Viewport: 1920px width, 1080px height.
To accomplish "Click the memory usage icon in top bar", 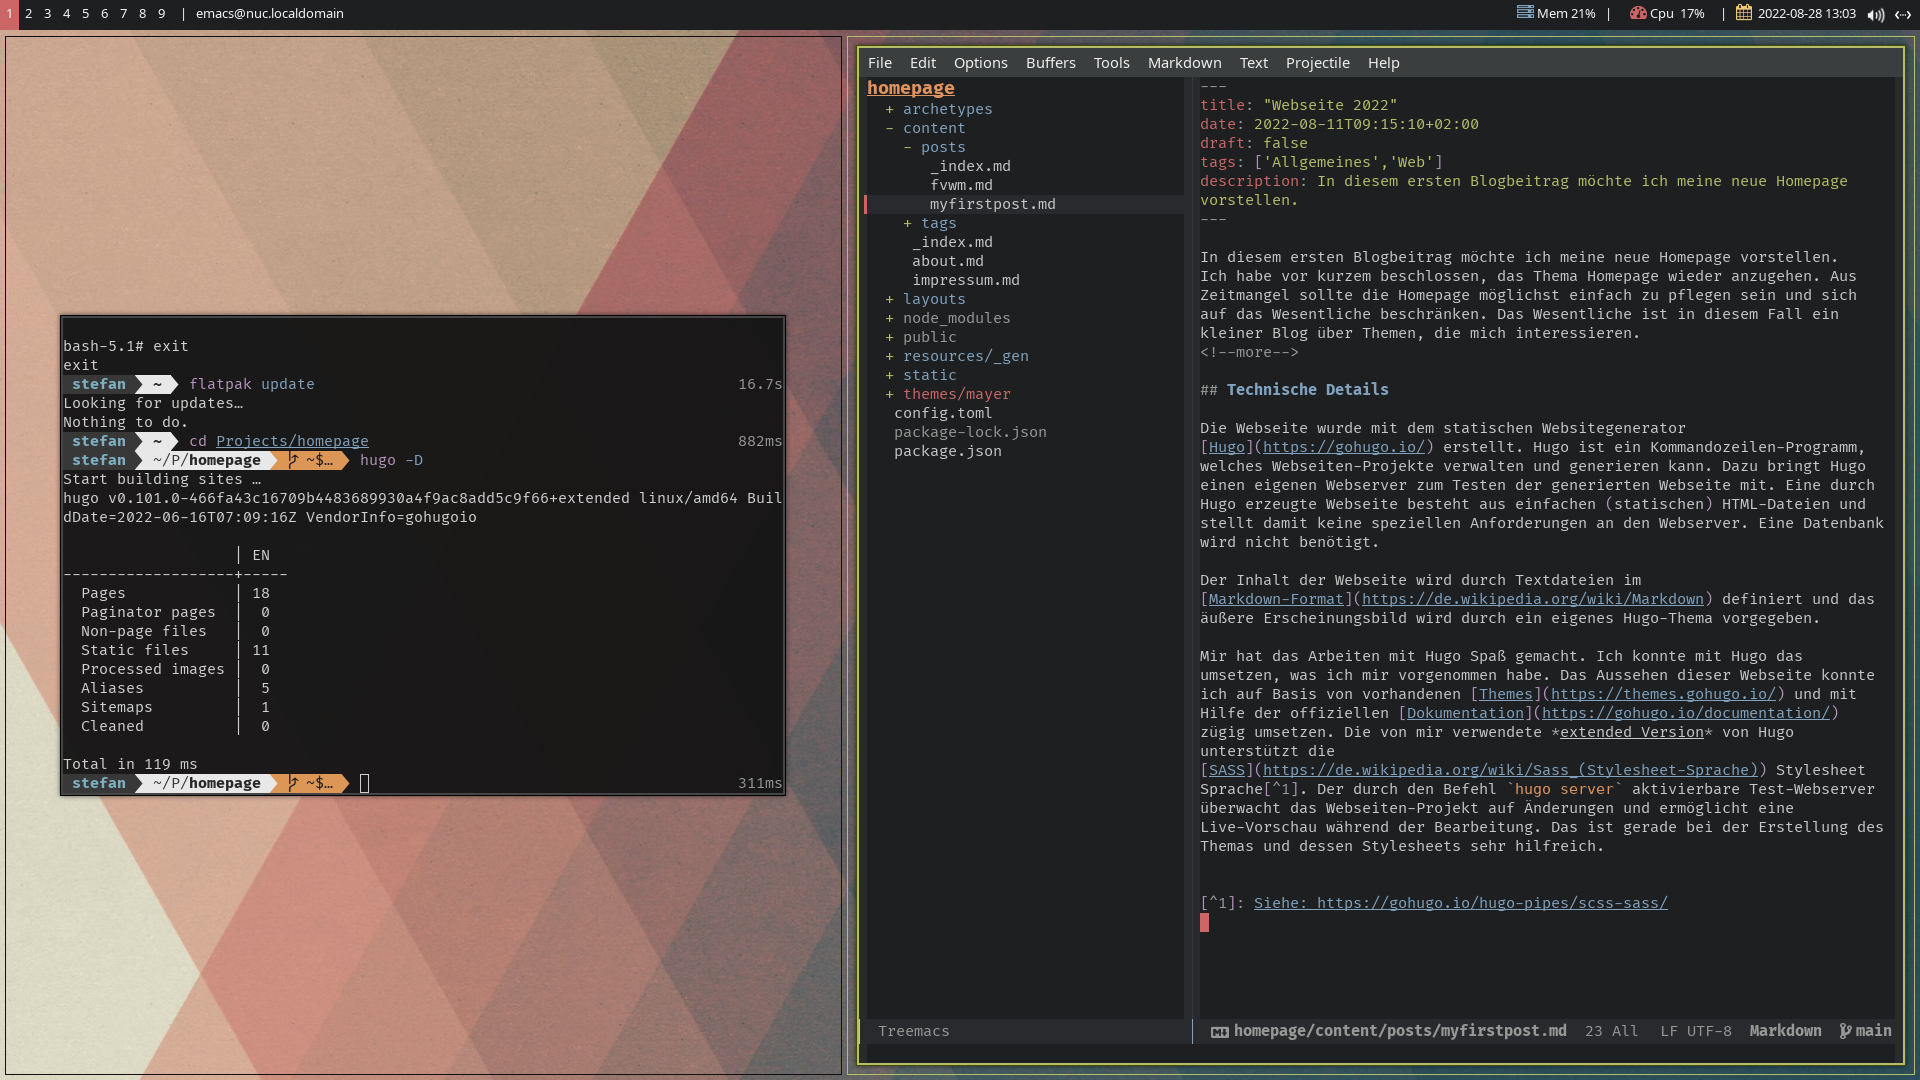I will point(1525,13).
